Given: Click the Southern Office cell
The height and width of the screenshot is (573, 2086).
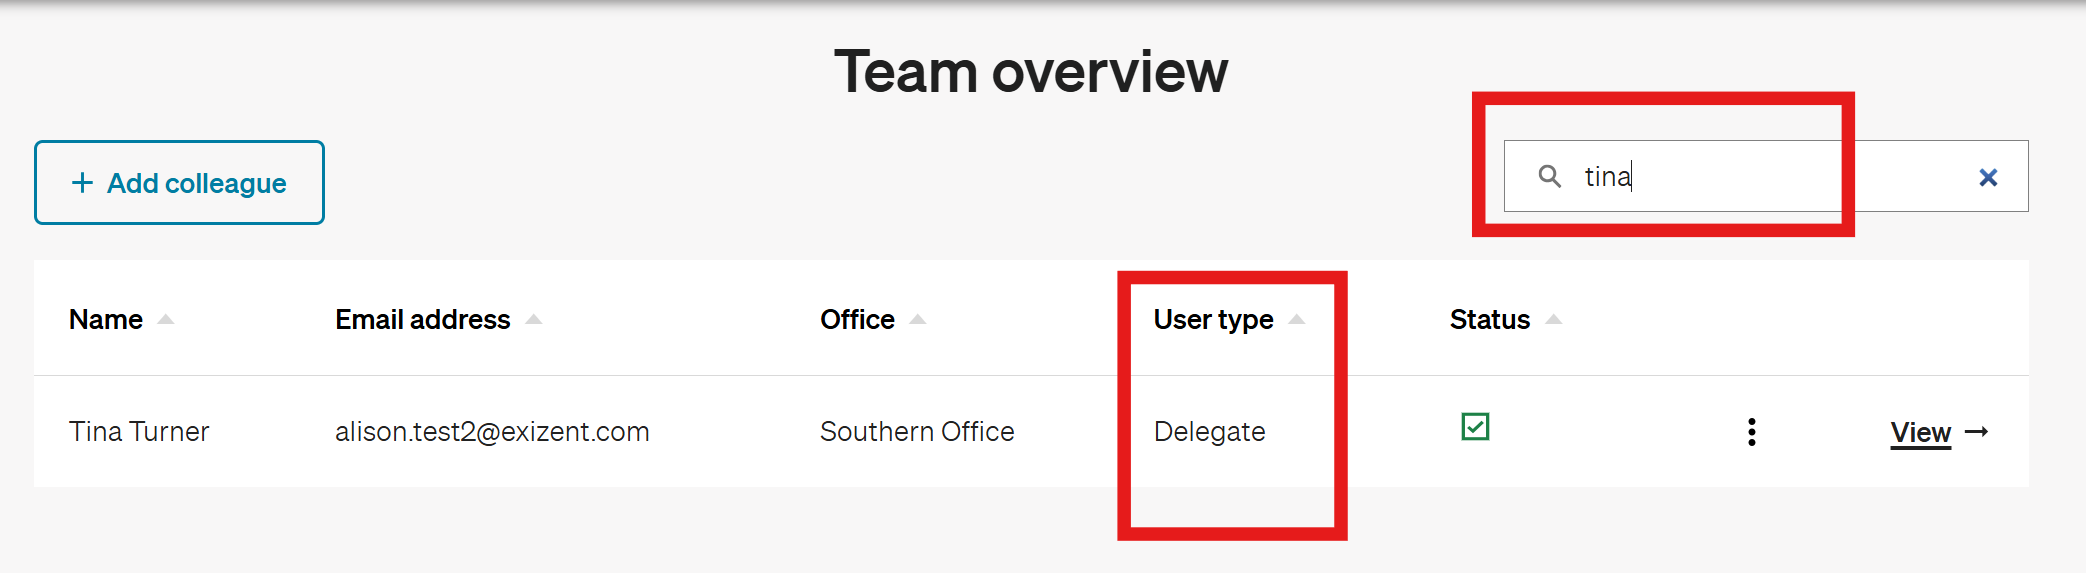Looking at the screenshot, I should [x=917, y=431].
